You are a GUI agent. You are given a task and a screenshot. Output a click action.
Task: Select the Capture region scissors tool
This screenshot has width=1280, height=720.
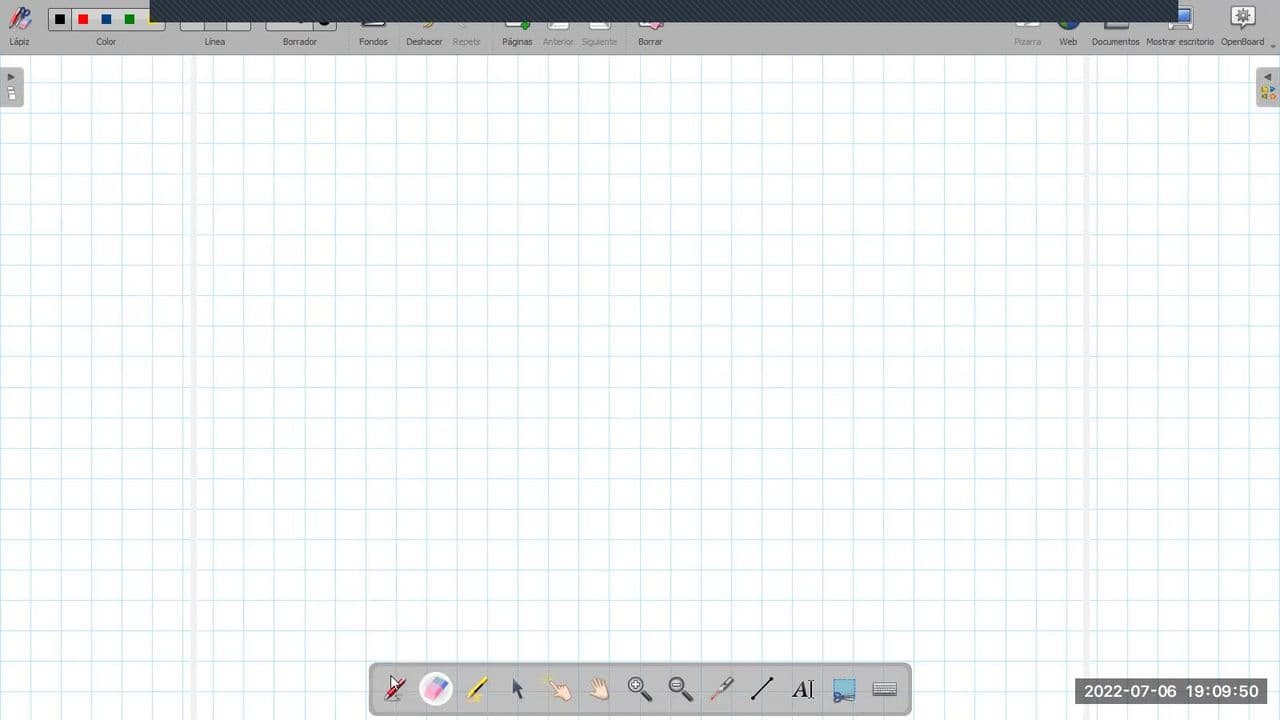coord(844,690)
